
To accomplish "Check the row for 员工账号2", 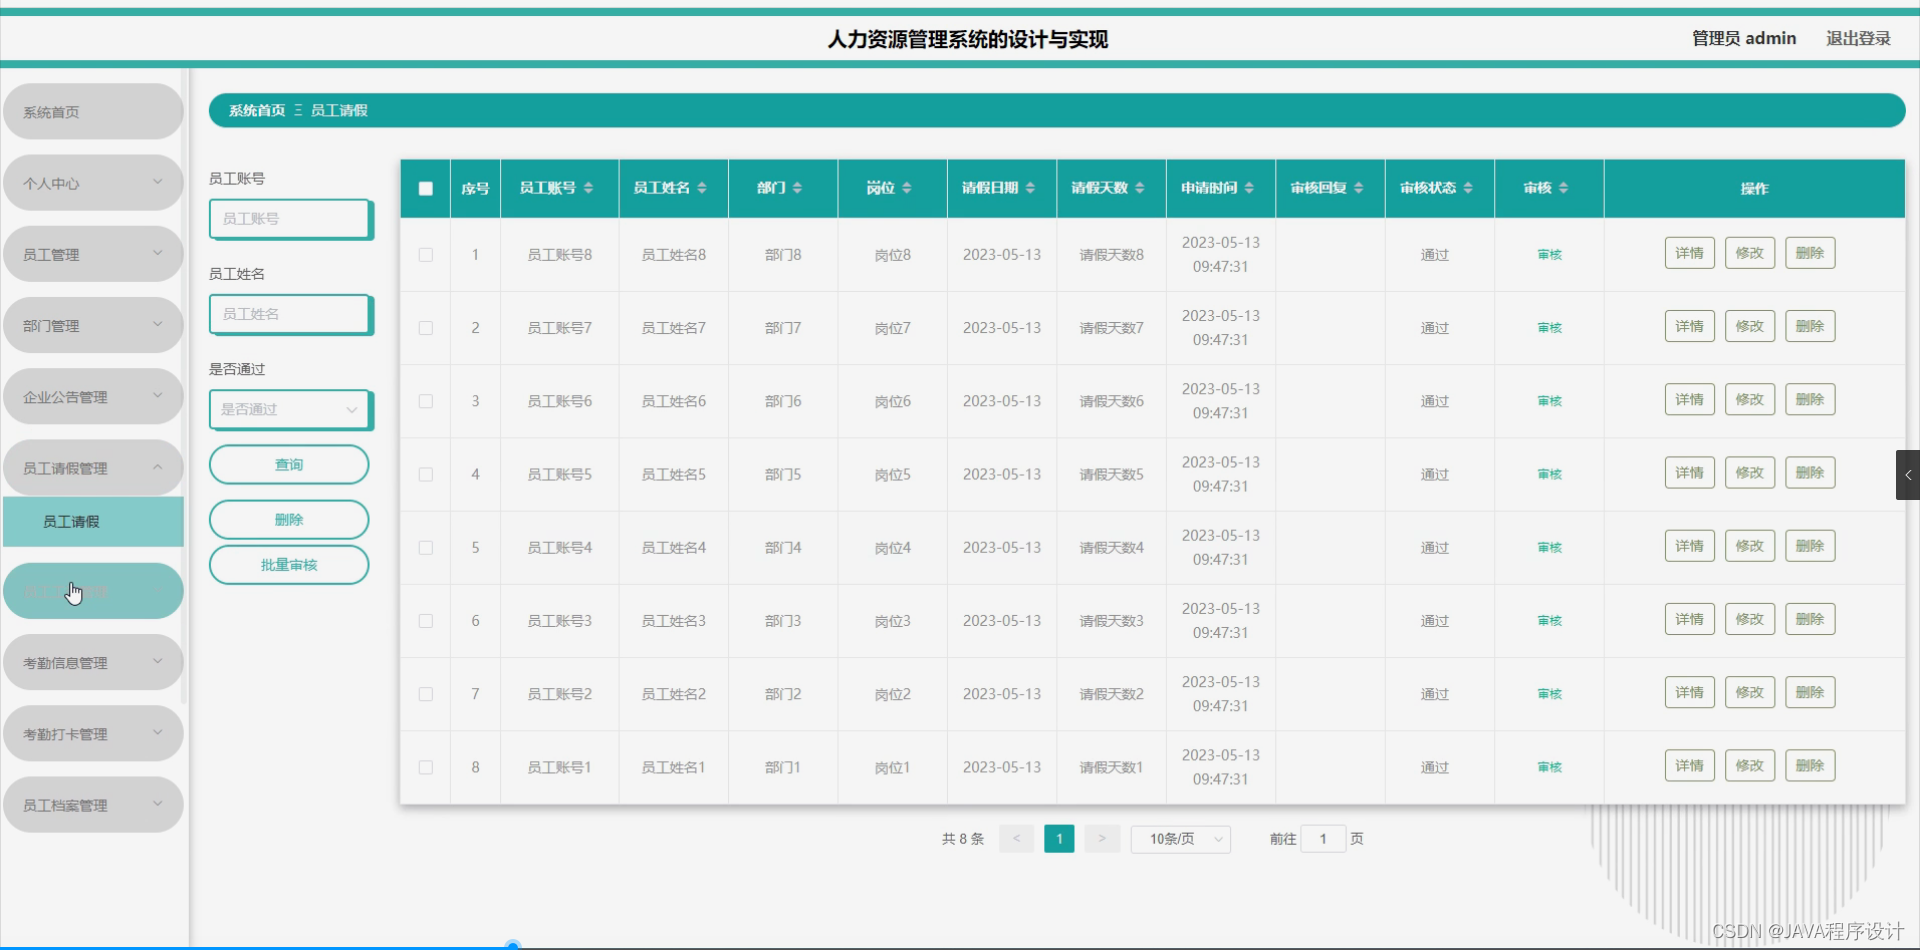I will (x=426, y=694).
